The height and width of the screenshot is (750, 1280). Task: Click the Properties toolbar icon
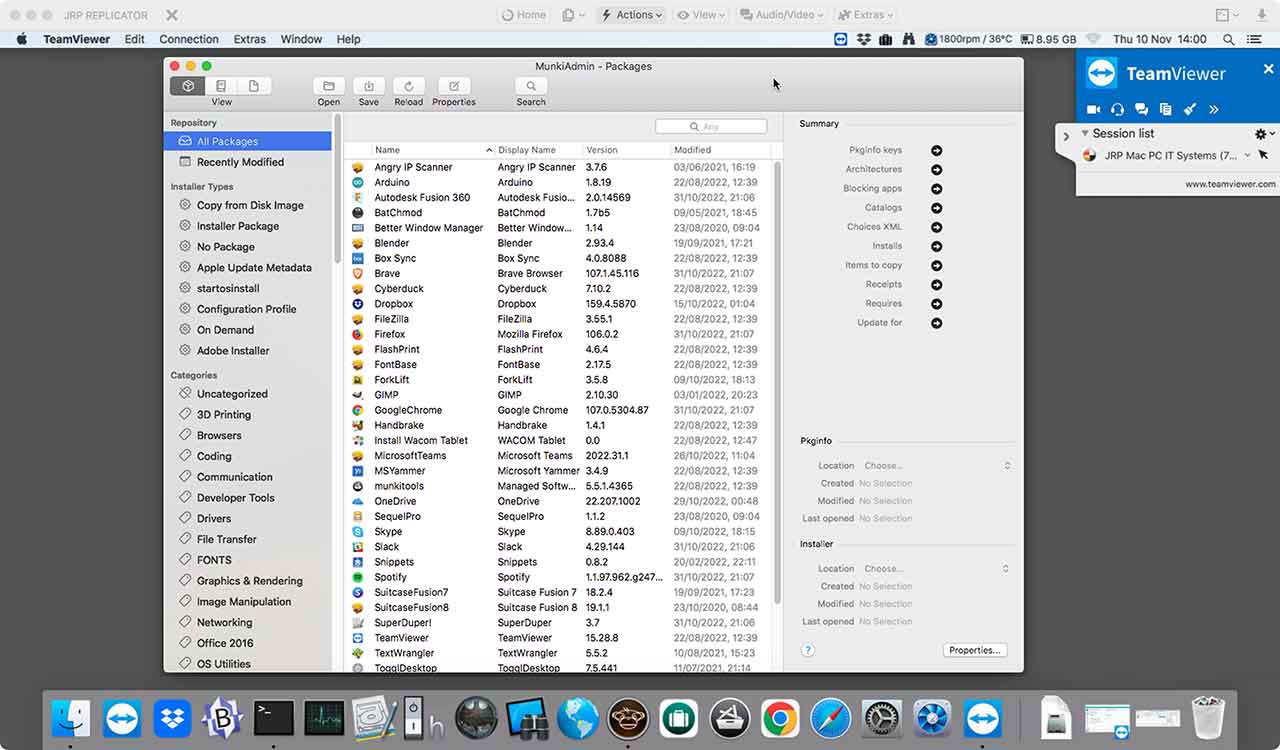(x=454, y=86)
